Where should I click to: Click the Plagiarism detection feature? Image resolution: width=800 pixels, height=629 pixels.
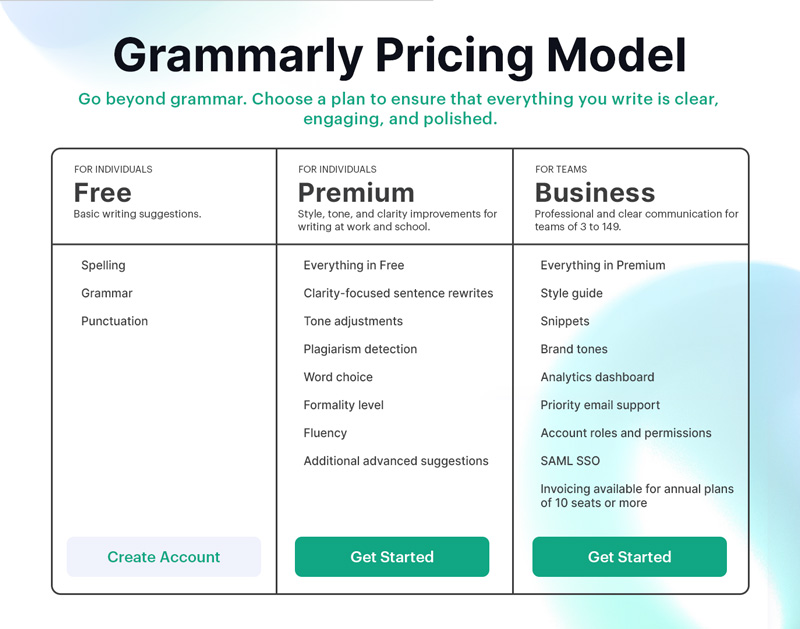pyautogui.click(x=360, y=349)
